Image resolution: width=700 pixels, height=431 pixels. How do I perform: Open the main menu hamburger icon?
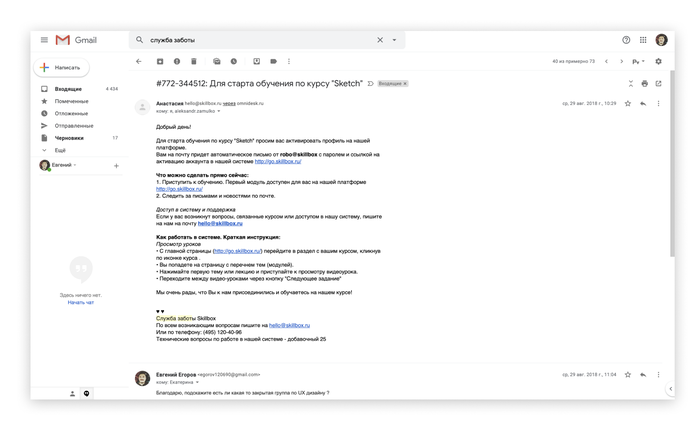[x=44, y=40]
